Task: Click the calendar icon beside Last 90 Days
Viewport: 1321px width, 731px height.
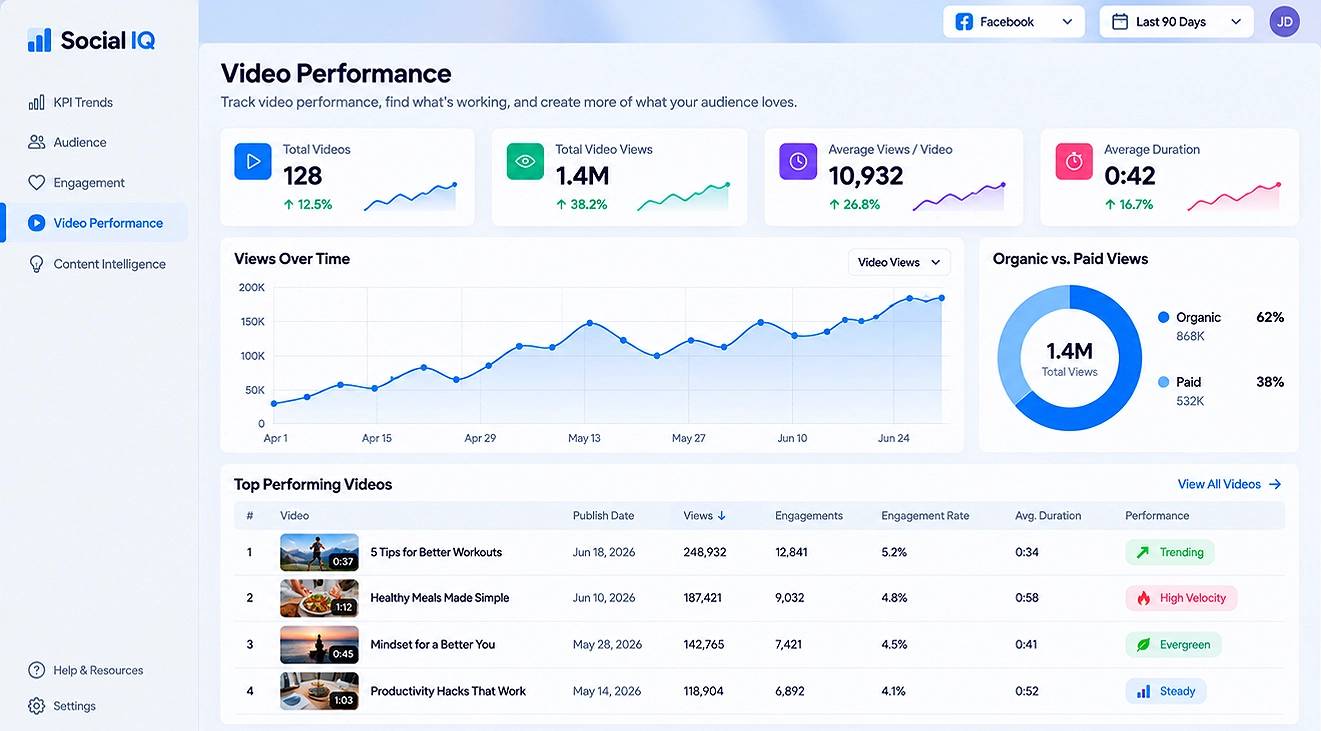Action: pyautogui.click(x=1120, y=22)
